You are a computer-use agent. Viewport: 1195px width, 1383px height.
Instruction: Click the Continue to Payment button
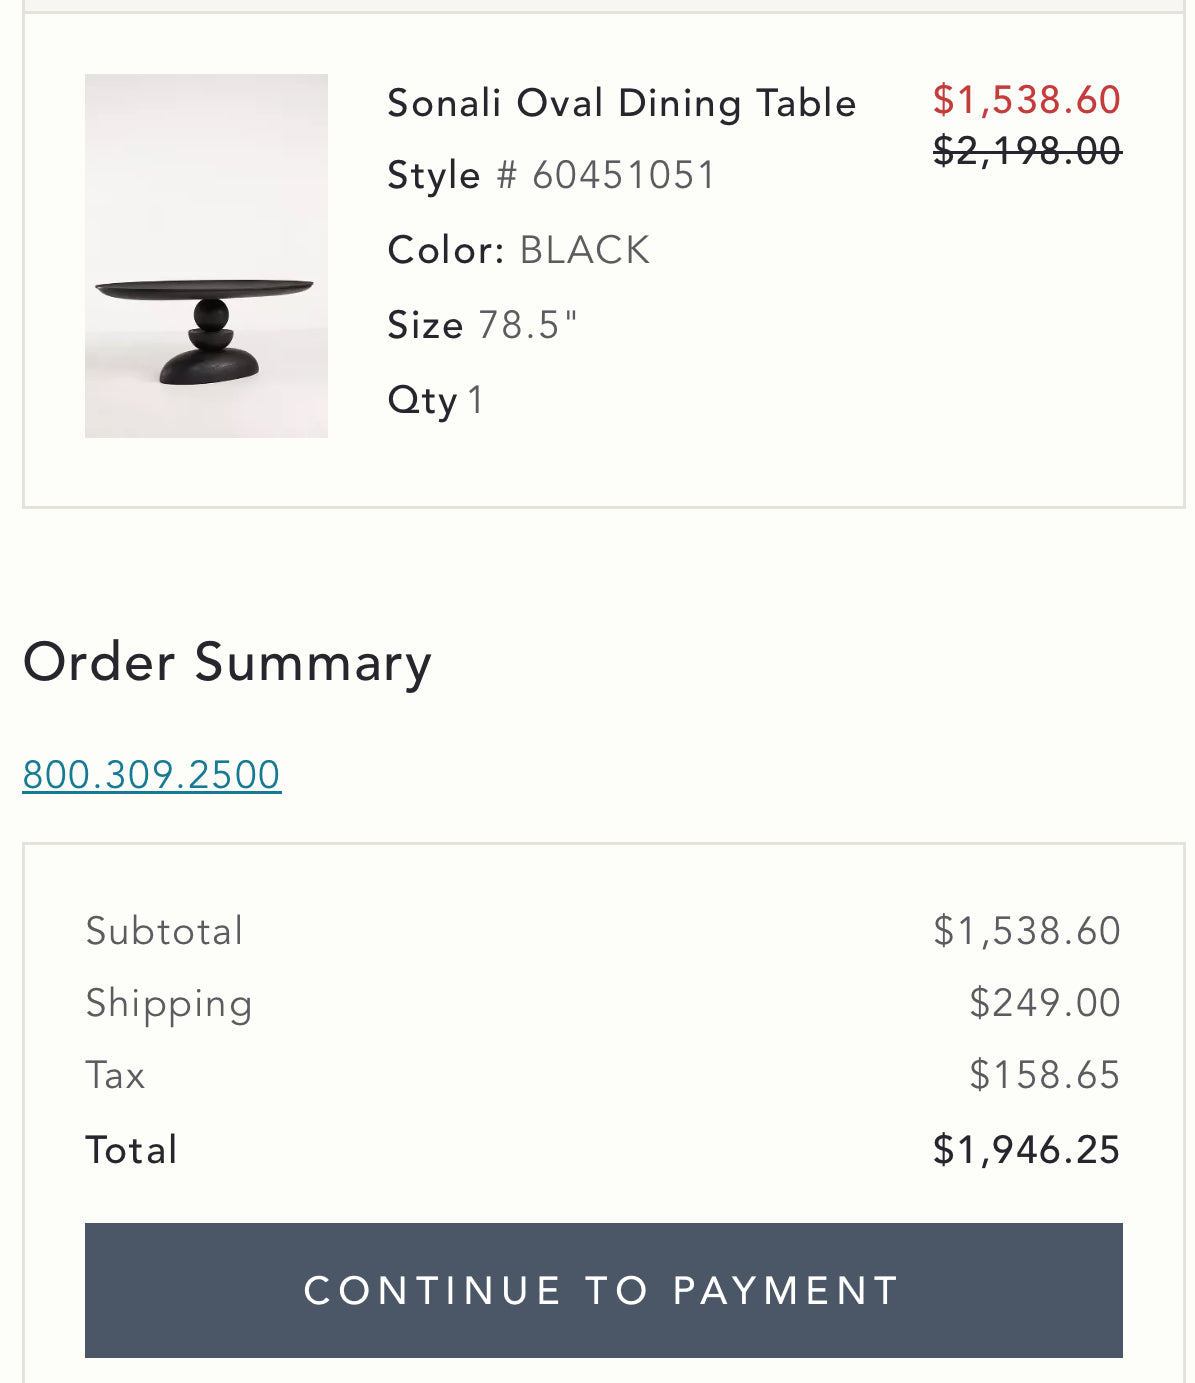(x=603, y=1290)
